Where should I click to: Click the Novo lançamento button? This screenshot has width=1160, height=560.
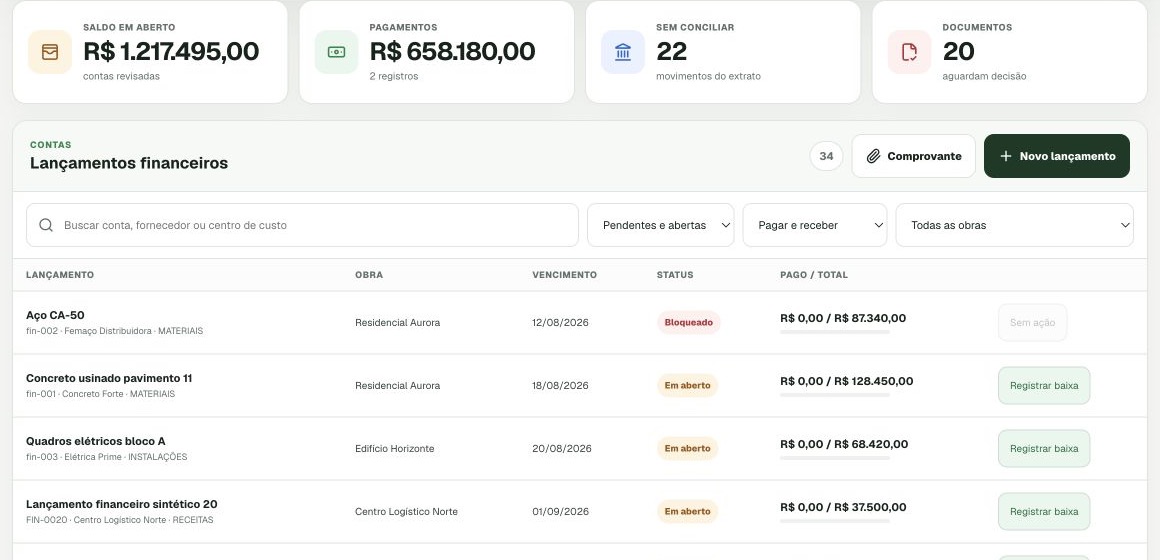point(1056,156)
